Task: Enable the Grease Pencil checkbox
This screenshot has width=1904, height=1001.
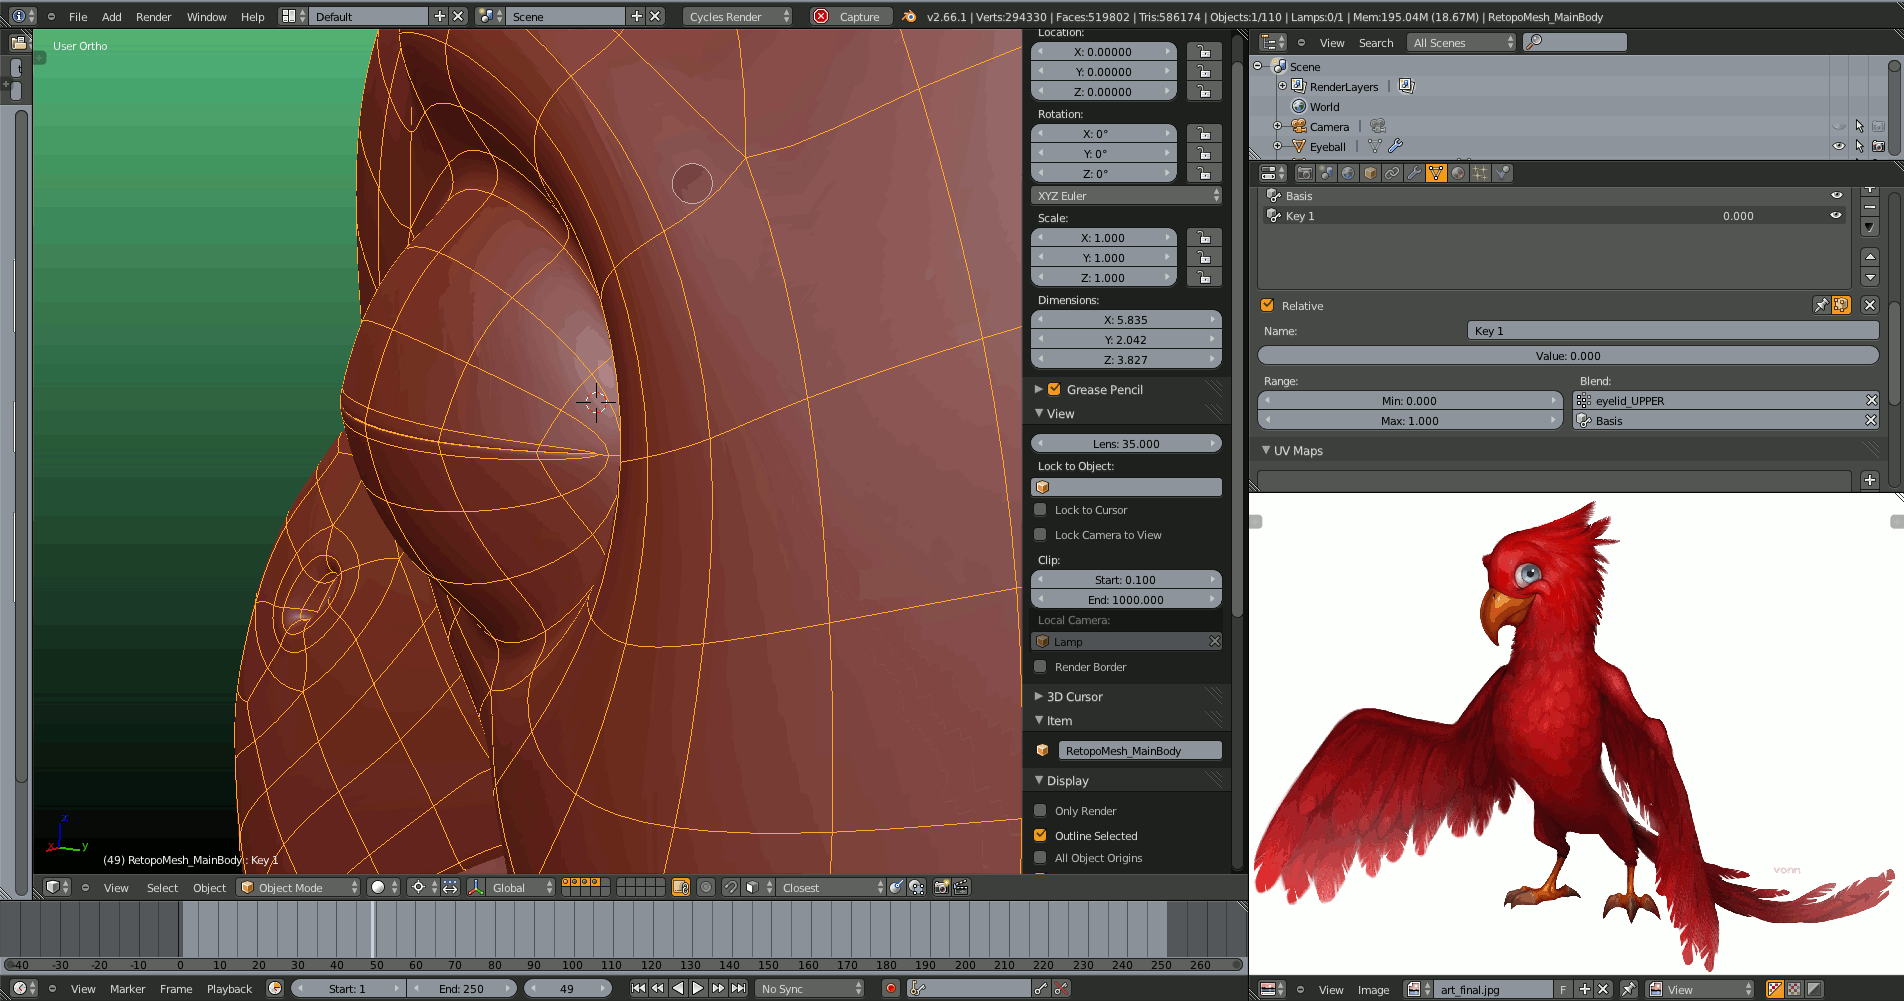Action: click(x=1054, y=389)
